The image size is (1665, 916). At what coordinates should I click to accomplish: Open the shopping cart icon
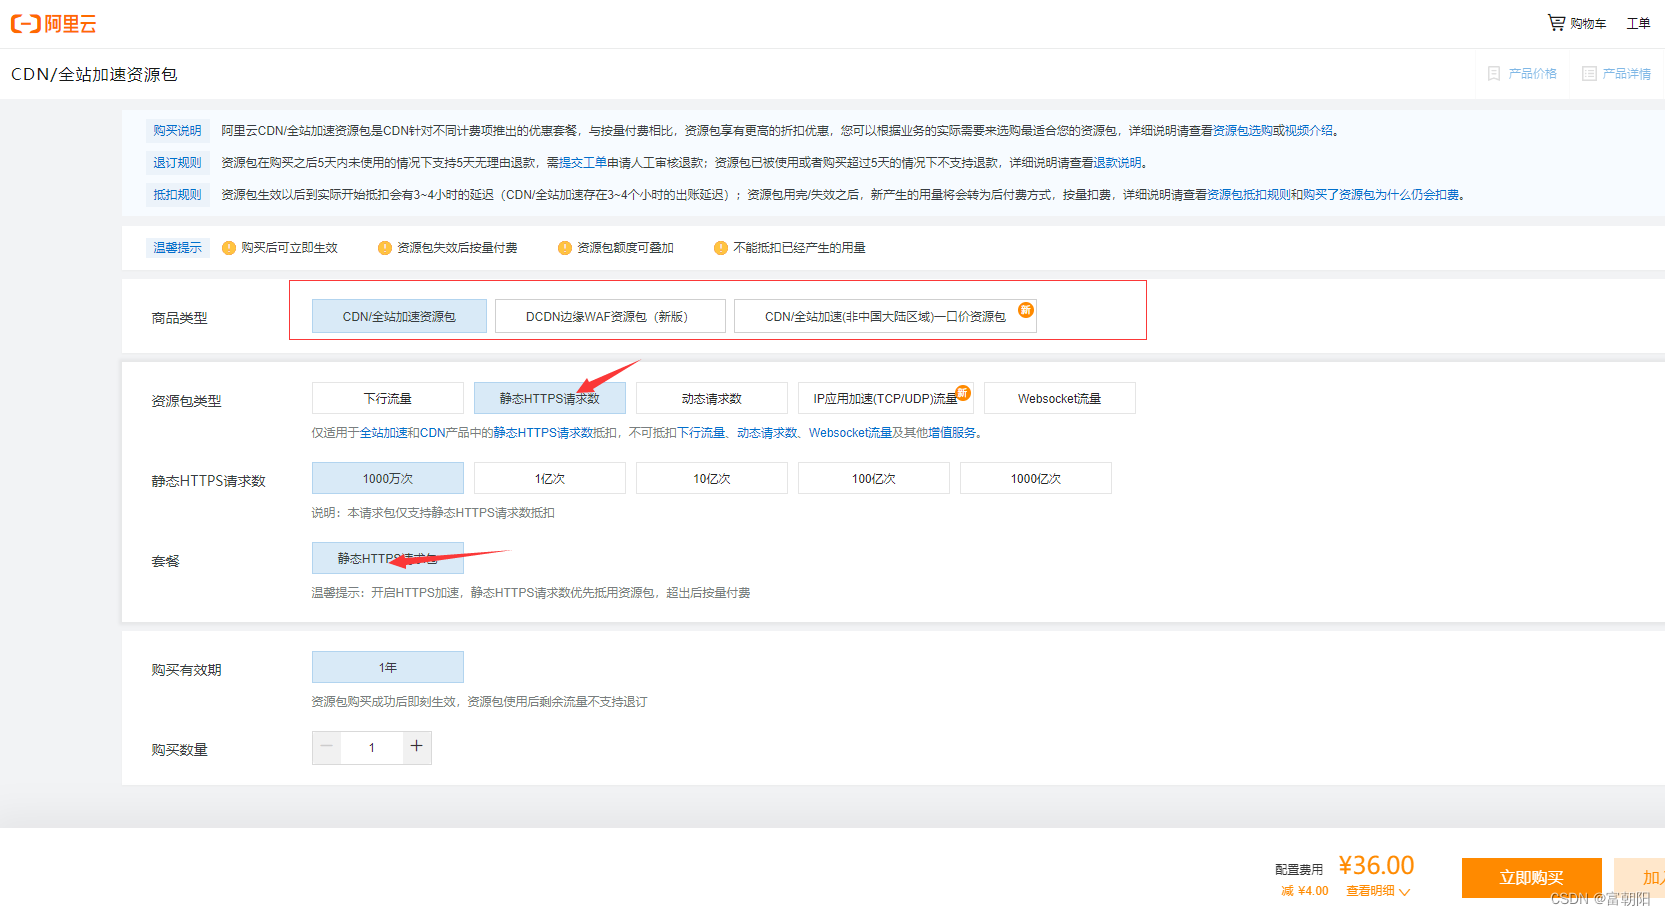pos(1556,22)
